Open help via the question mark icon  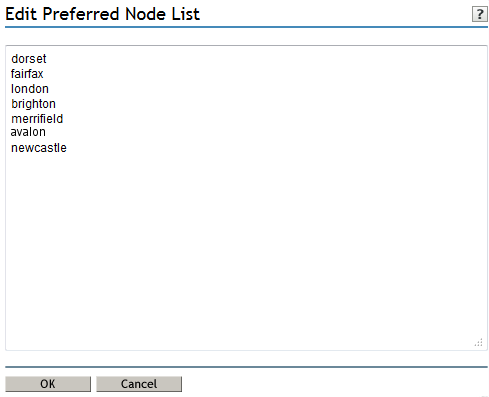coord(479,14)
